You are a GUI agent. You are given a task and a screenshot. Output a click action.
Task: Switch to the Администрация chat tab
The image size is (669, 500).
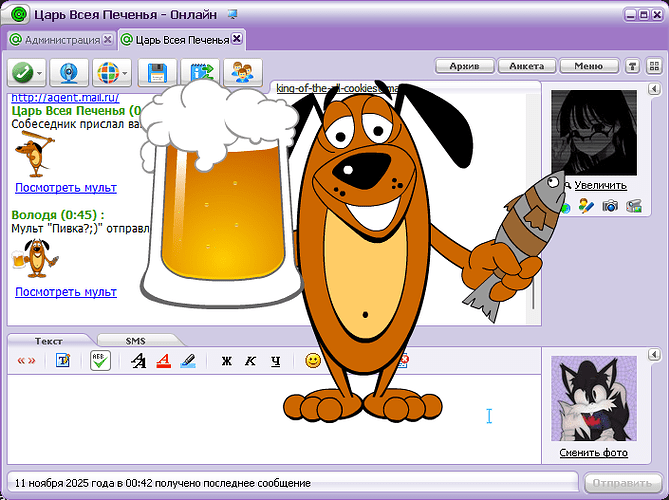[61, 40]
